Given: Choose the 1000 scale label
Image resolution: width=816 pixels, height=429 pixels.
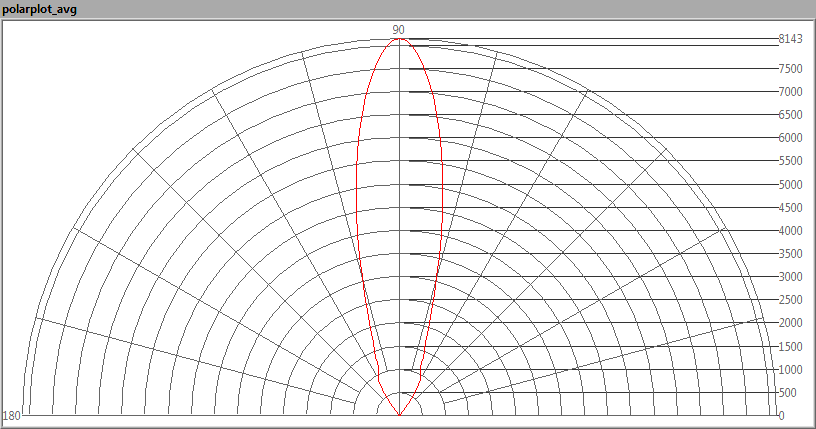Looking at the screenshot, I should click(x=790, y=370).
